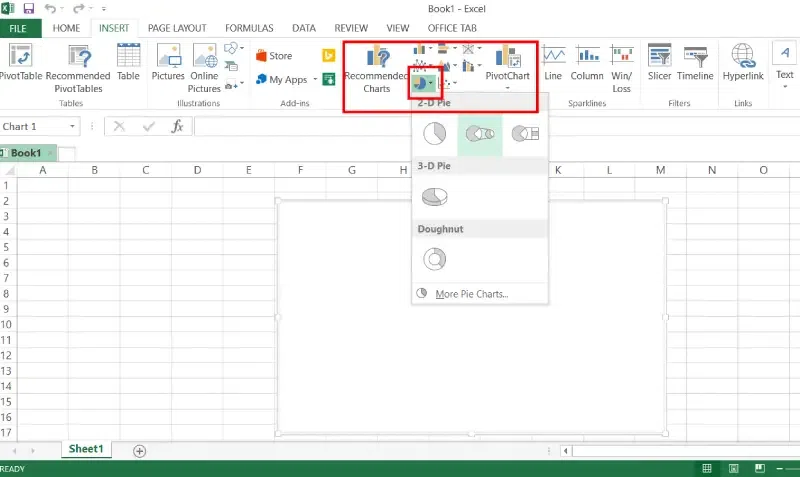Click the Select All corner button

click(x=8, y=170)
